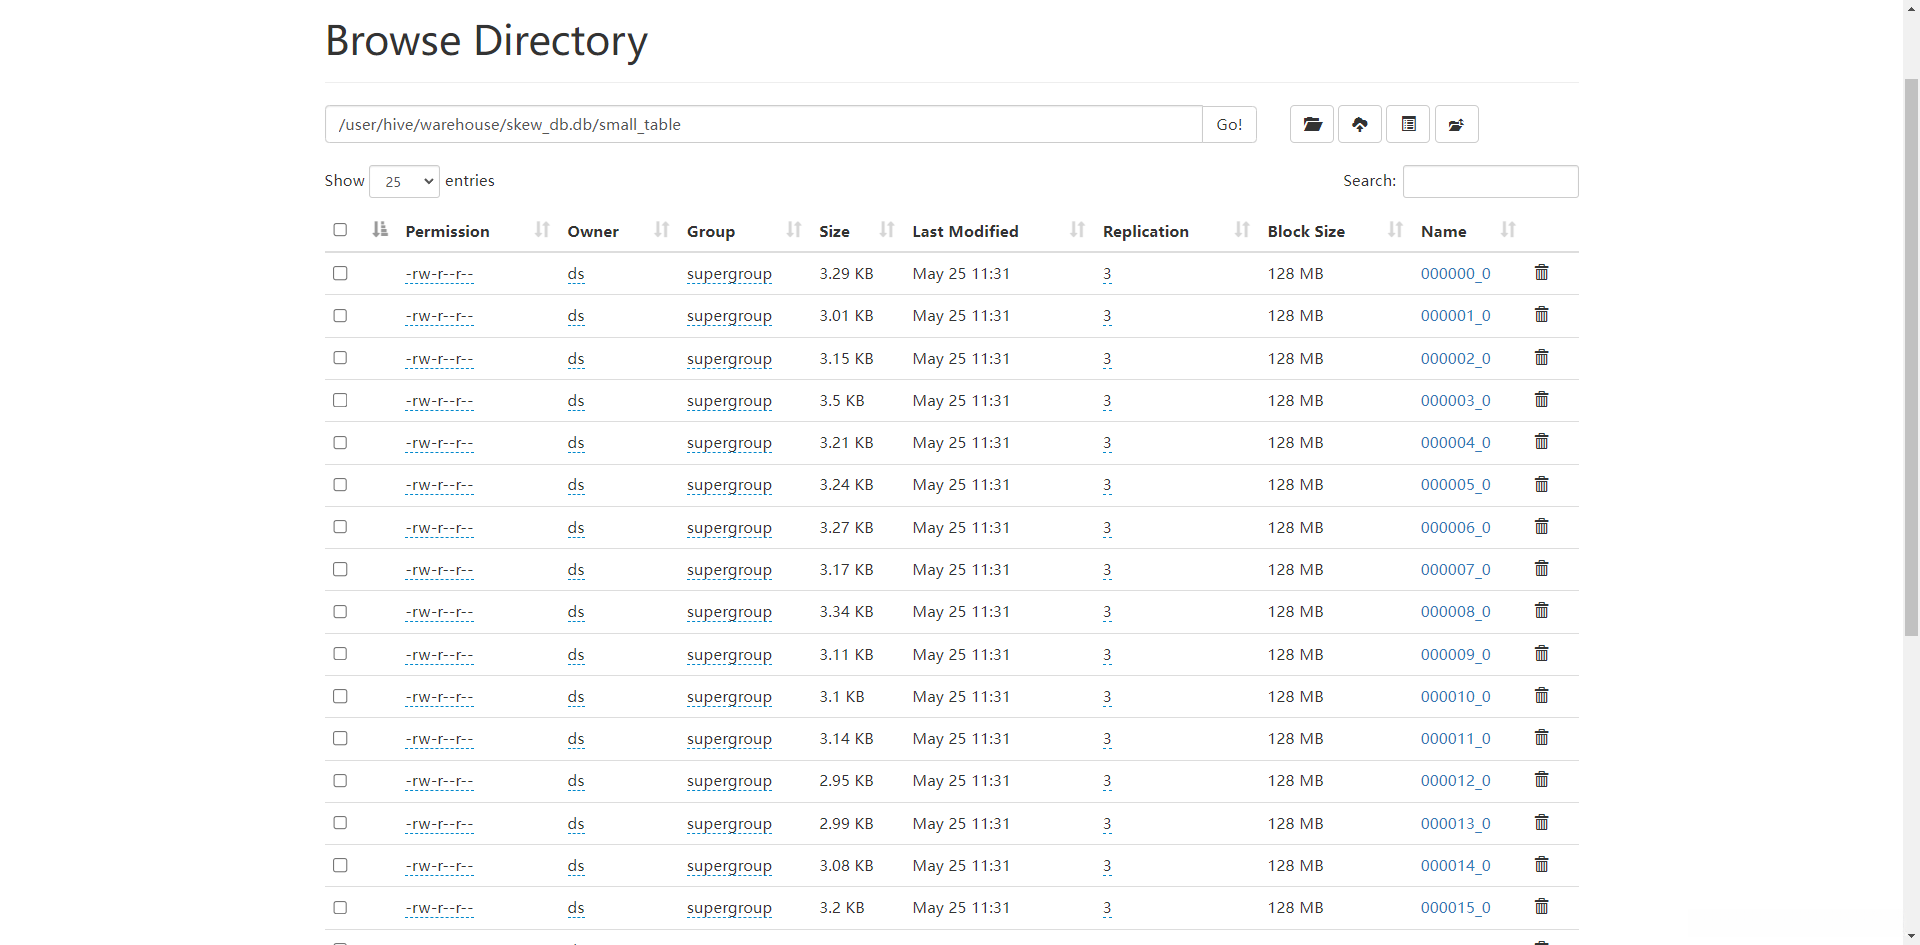Sort by Last Modified column header
The image size is (1920, 945).
(x=965, y=231)
